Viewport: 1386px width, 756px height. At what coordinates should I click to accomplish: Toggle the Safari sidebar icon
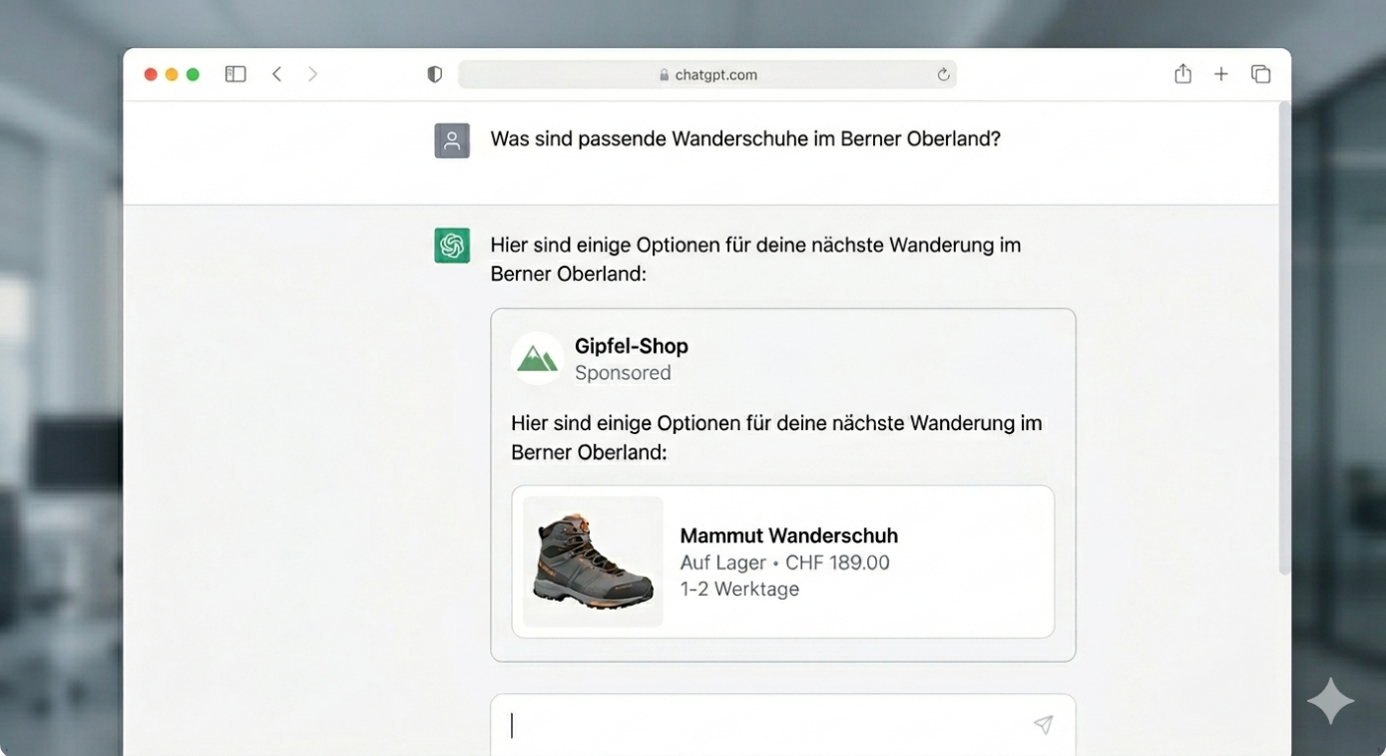point(236,74)
